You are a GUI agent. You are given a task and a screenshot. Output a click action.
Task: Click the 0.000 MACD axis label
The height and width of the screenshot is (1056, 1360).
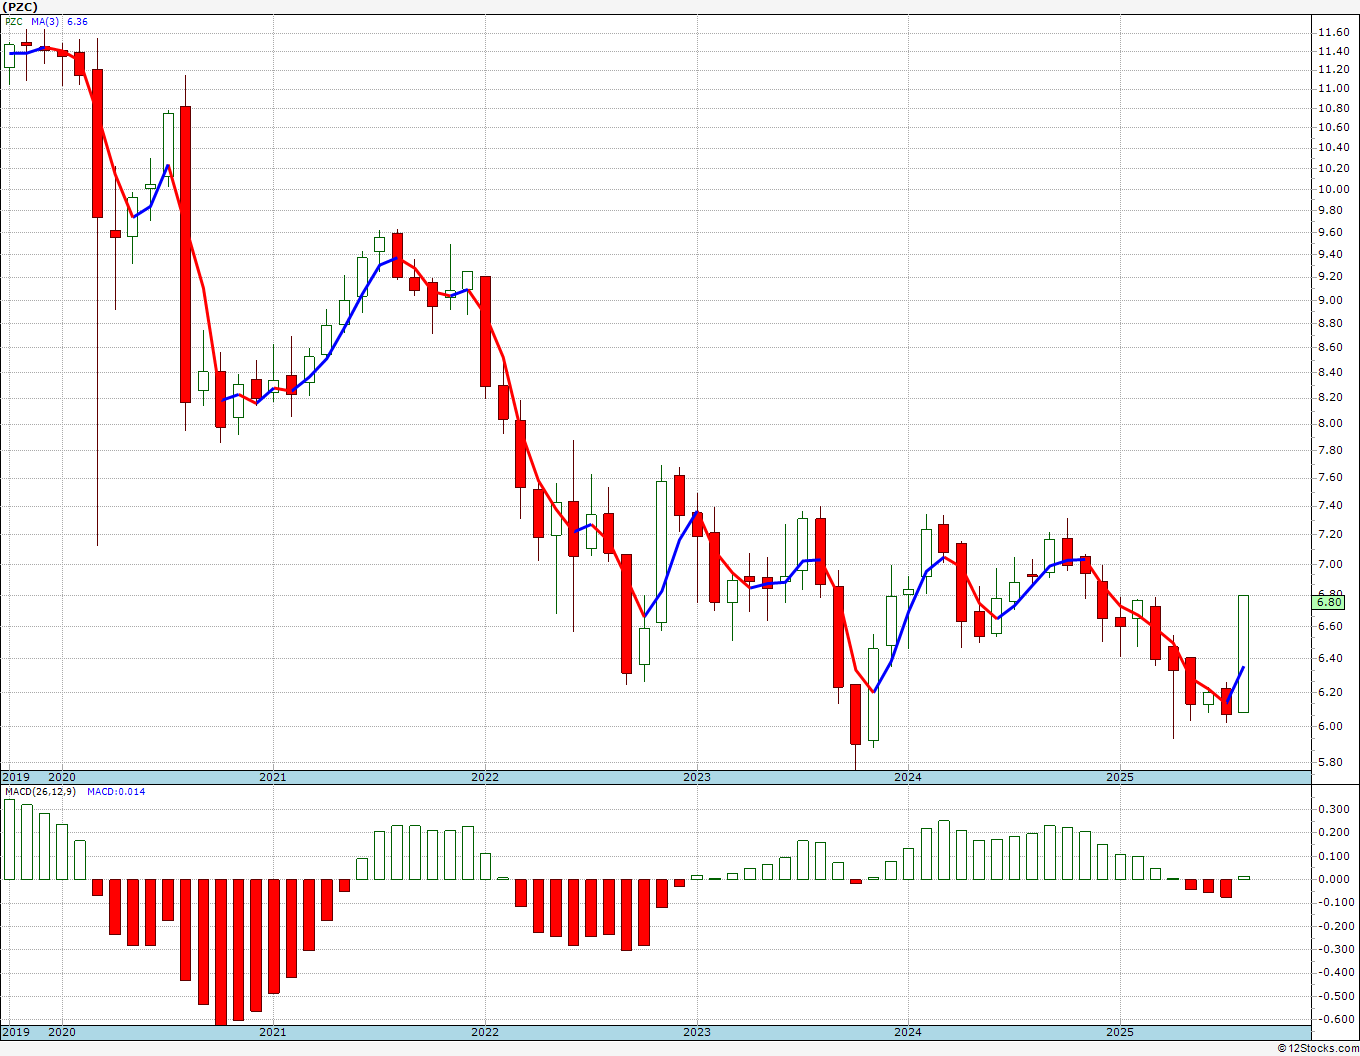tap(1333, 879)
